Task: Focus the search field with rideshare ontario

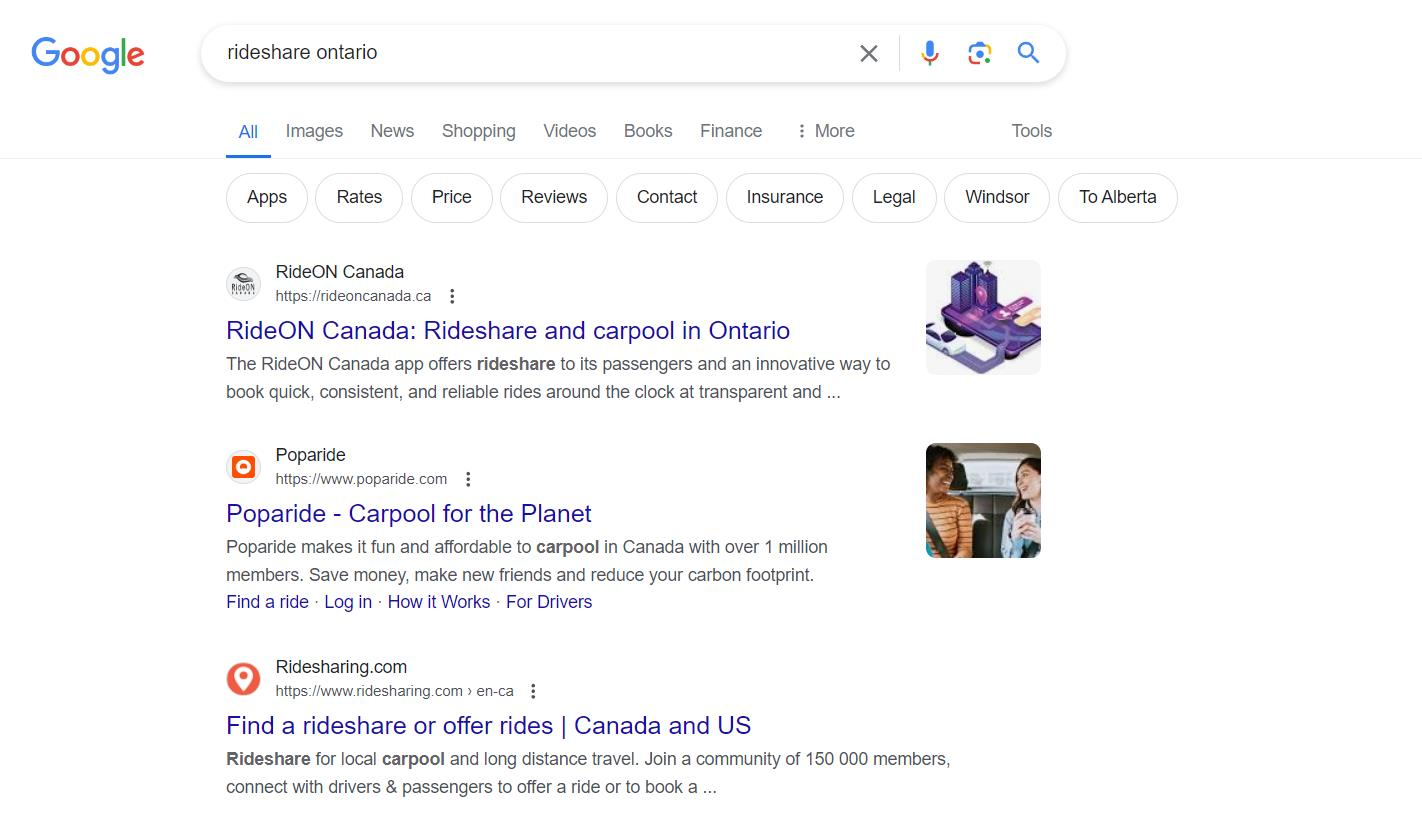Action: [x=530, y=53]
